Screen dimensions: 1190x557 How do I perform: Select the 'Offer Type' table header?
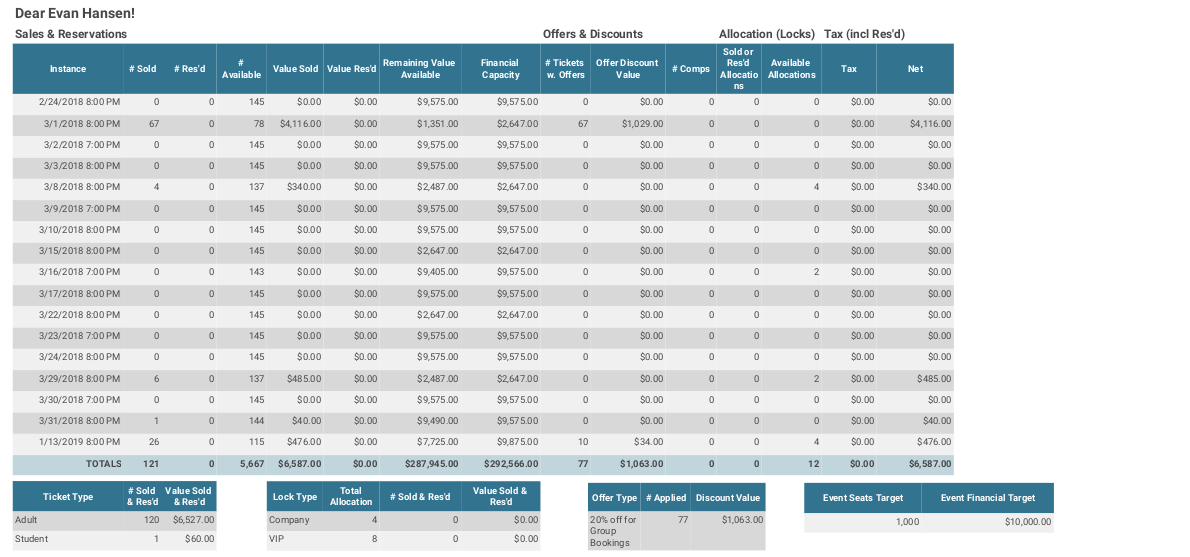614,498
